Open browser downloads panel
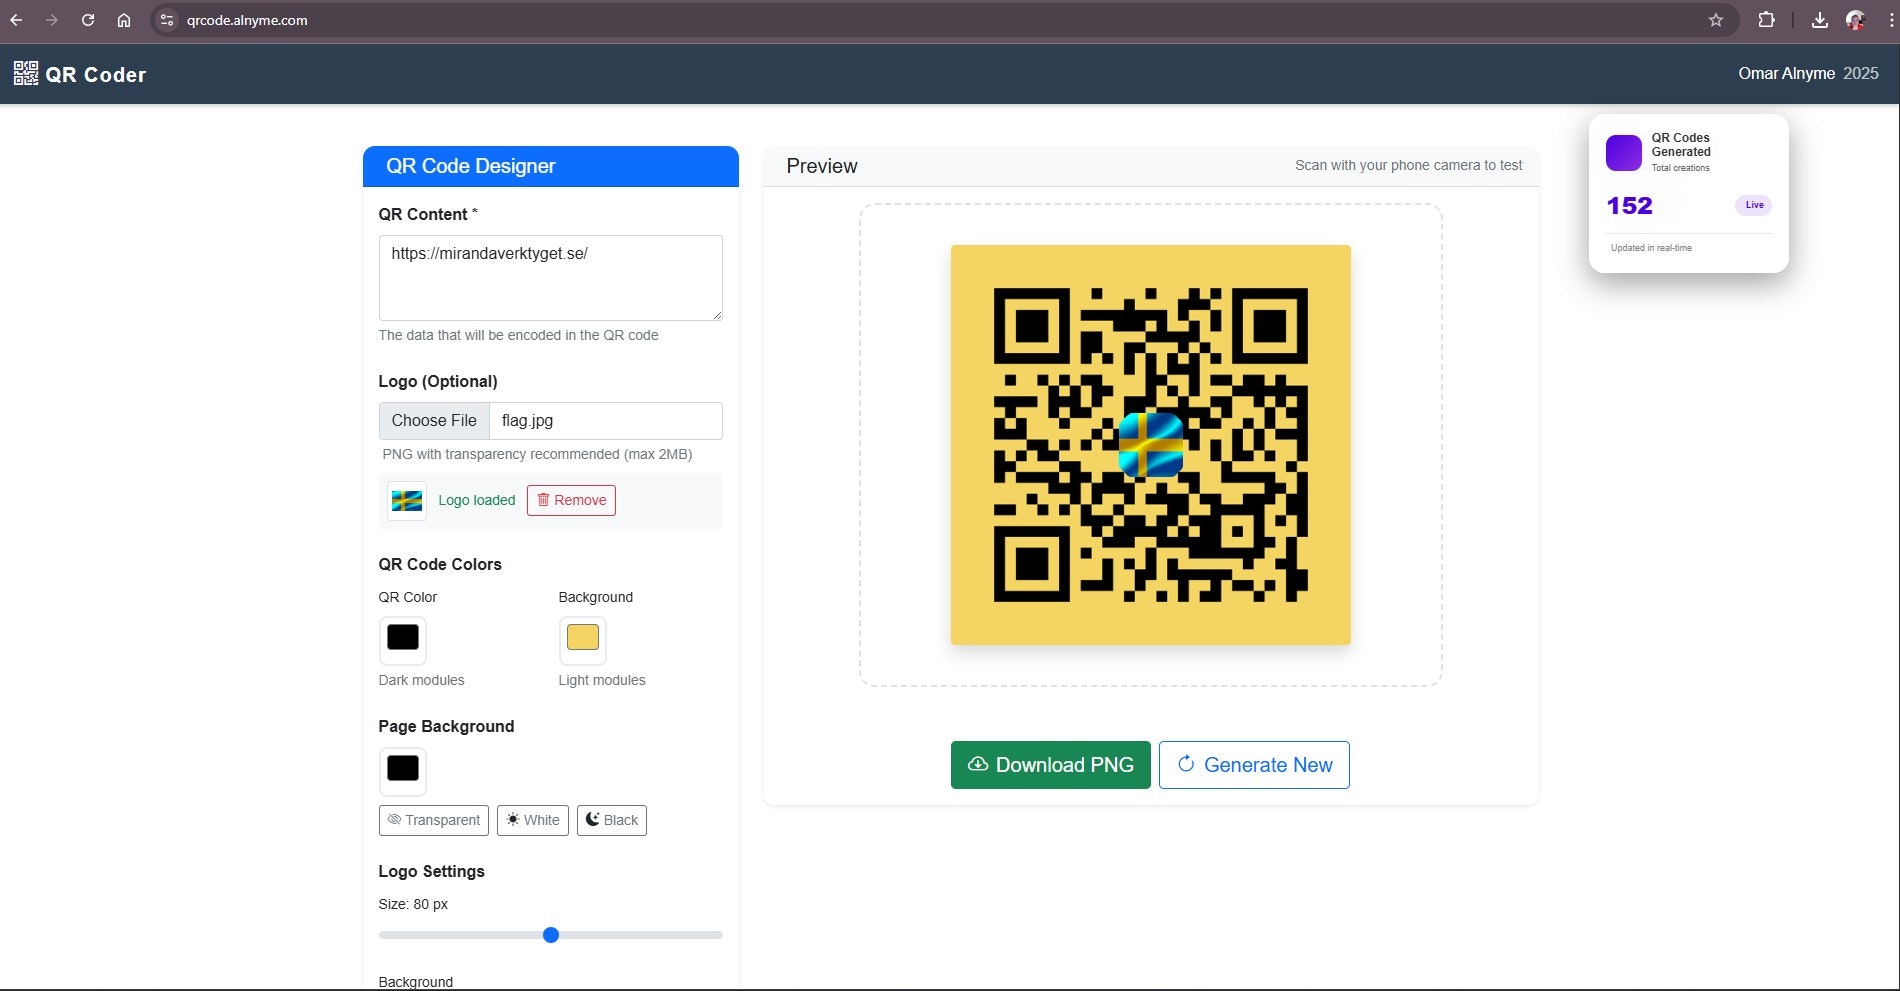 pyautogui.click(x=1820, y=20)
